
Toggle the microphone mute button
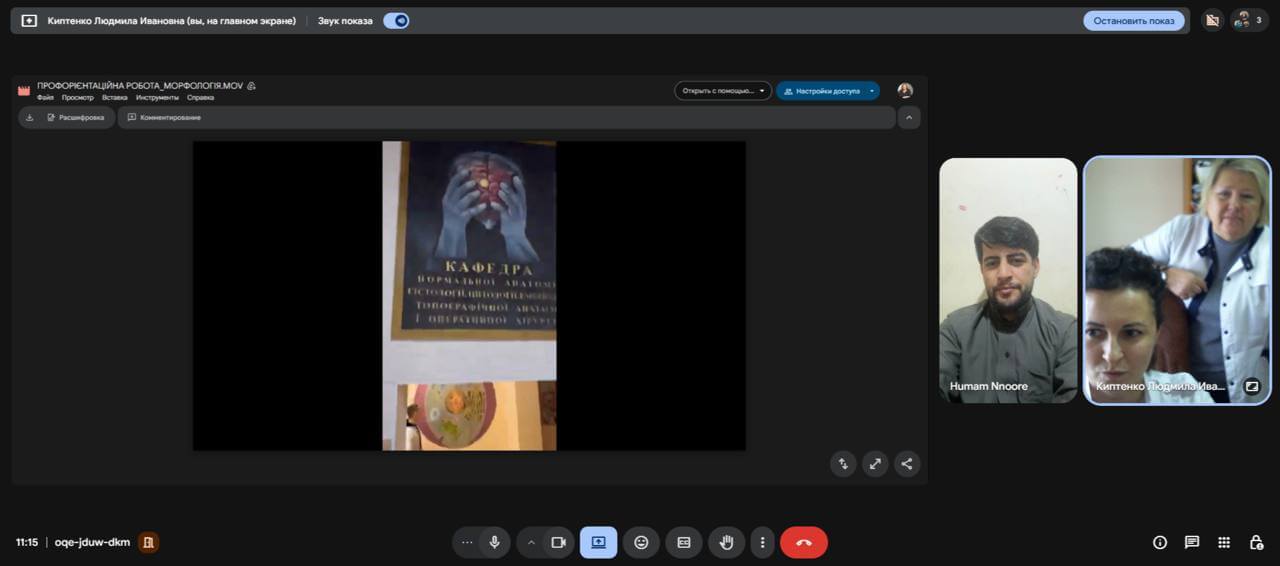494,542
